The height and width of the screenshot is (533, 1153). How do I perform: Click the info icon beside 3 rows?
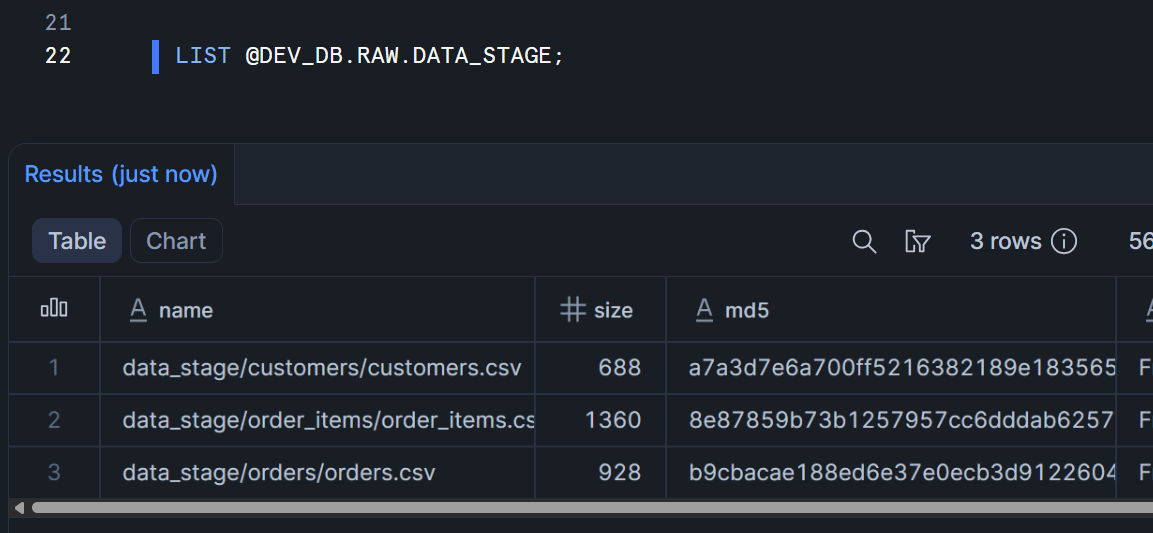[1064, 241]
